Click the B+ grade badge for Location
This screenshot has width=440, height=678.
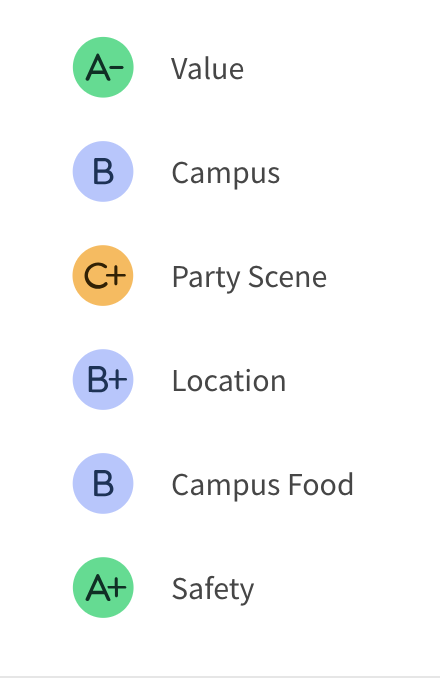tap(103, 379)
